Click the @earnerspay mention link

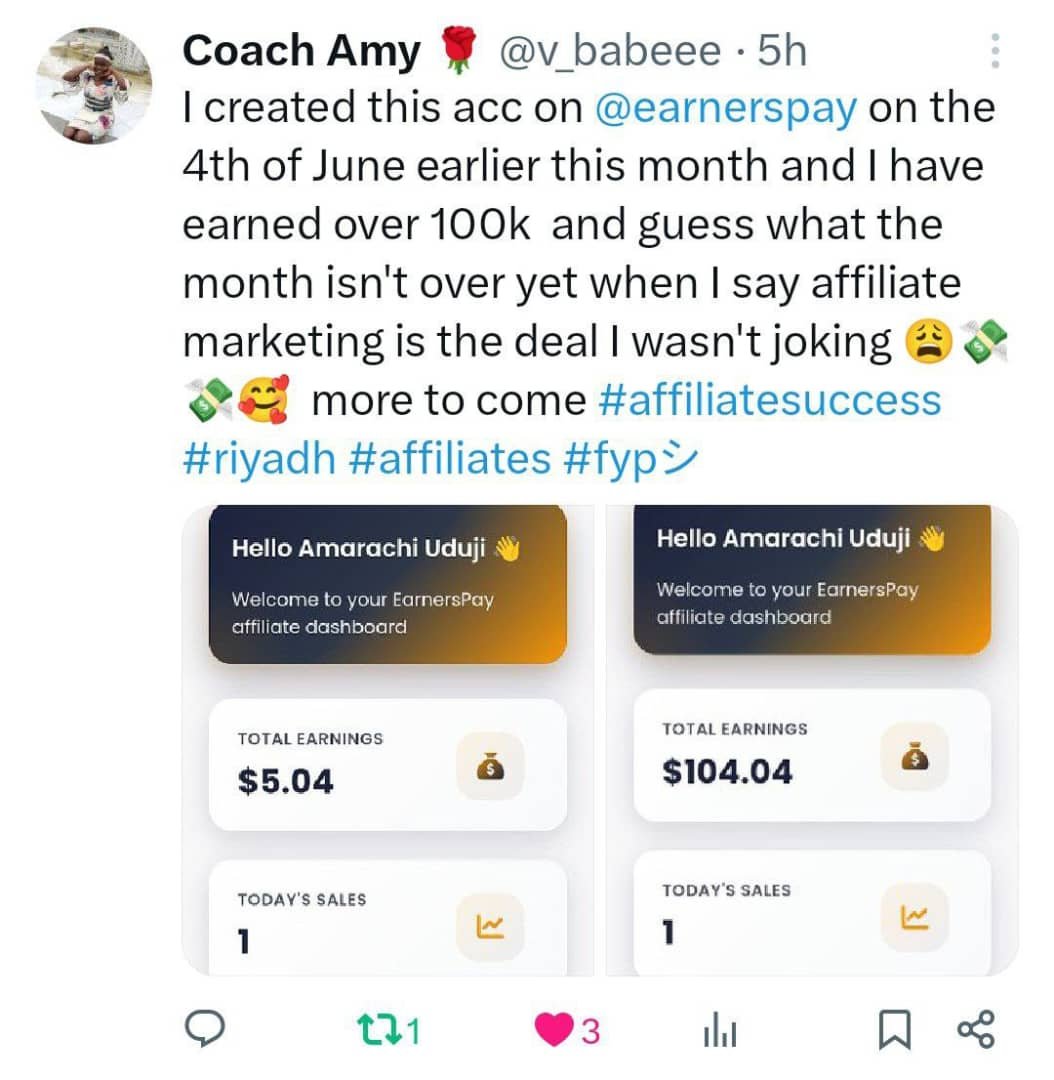pos(725,108)
